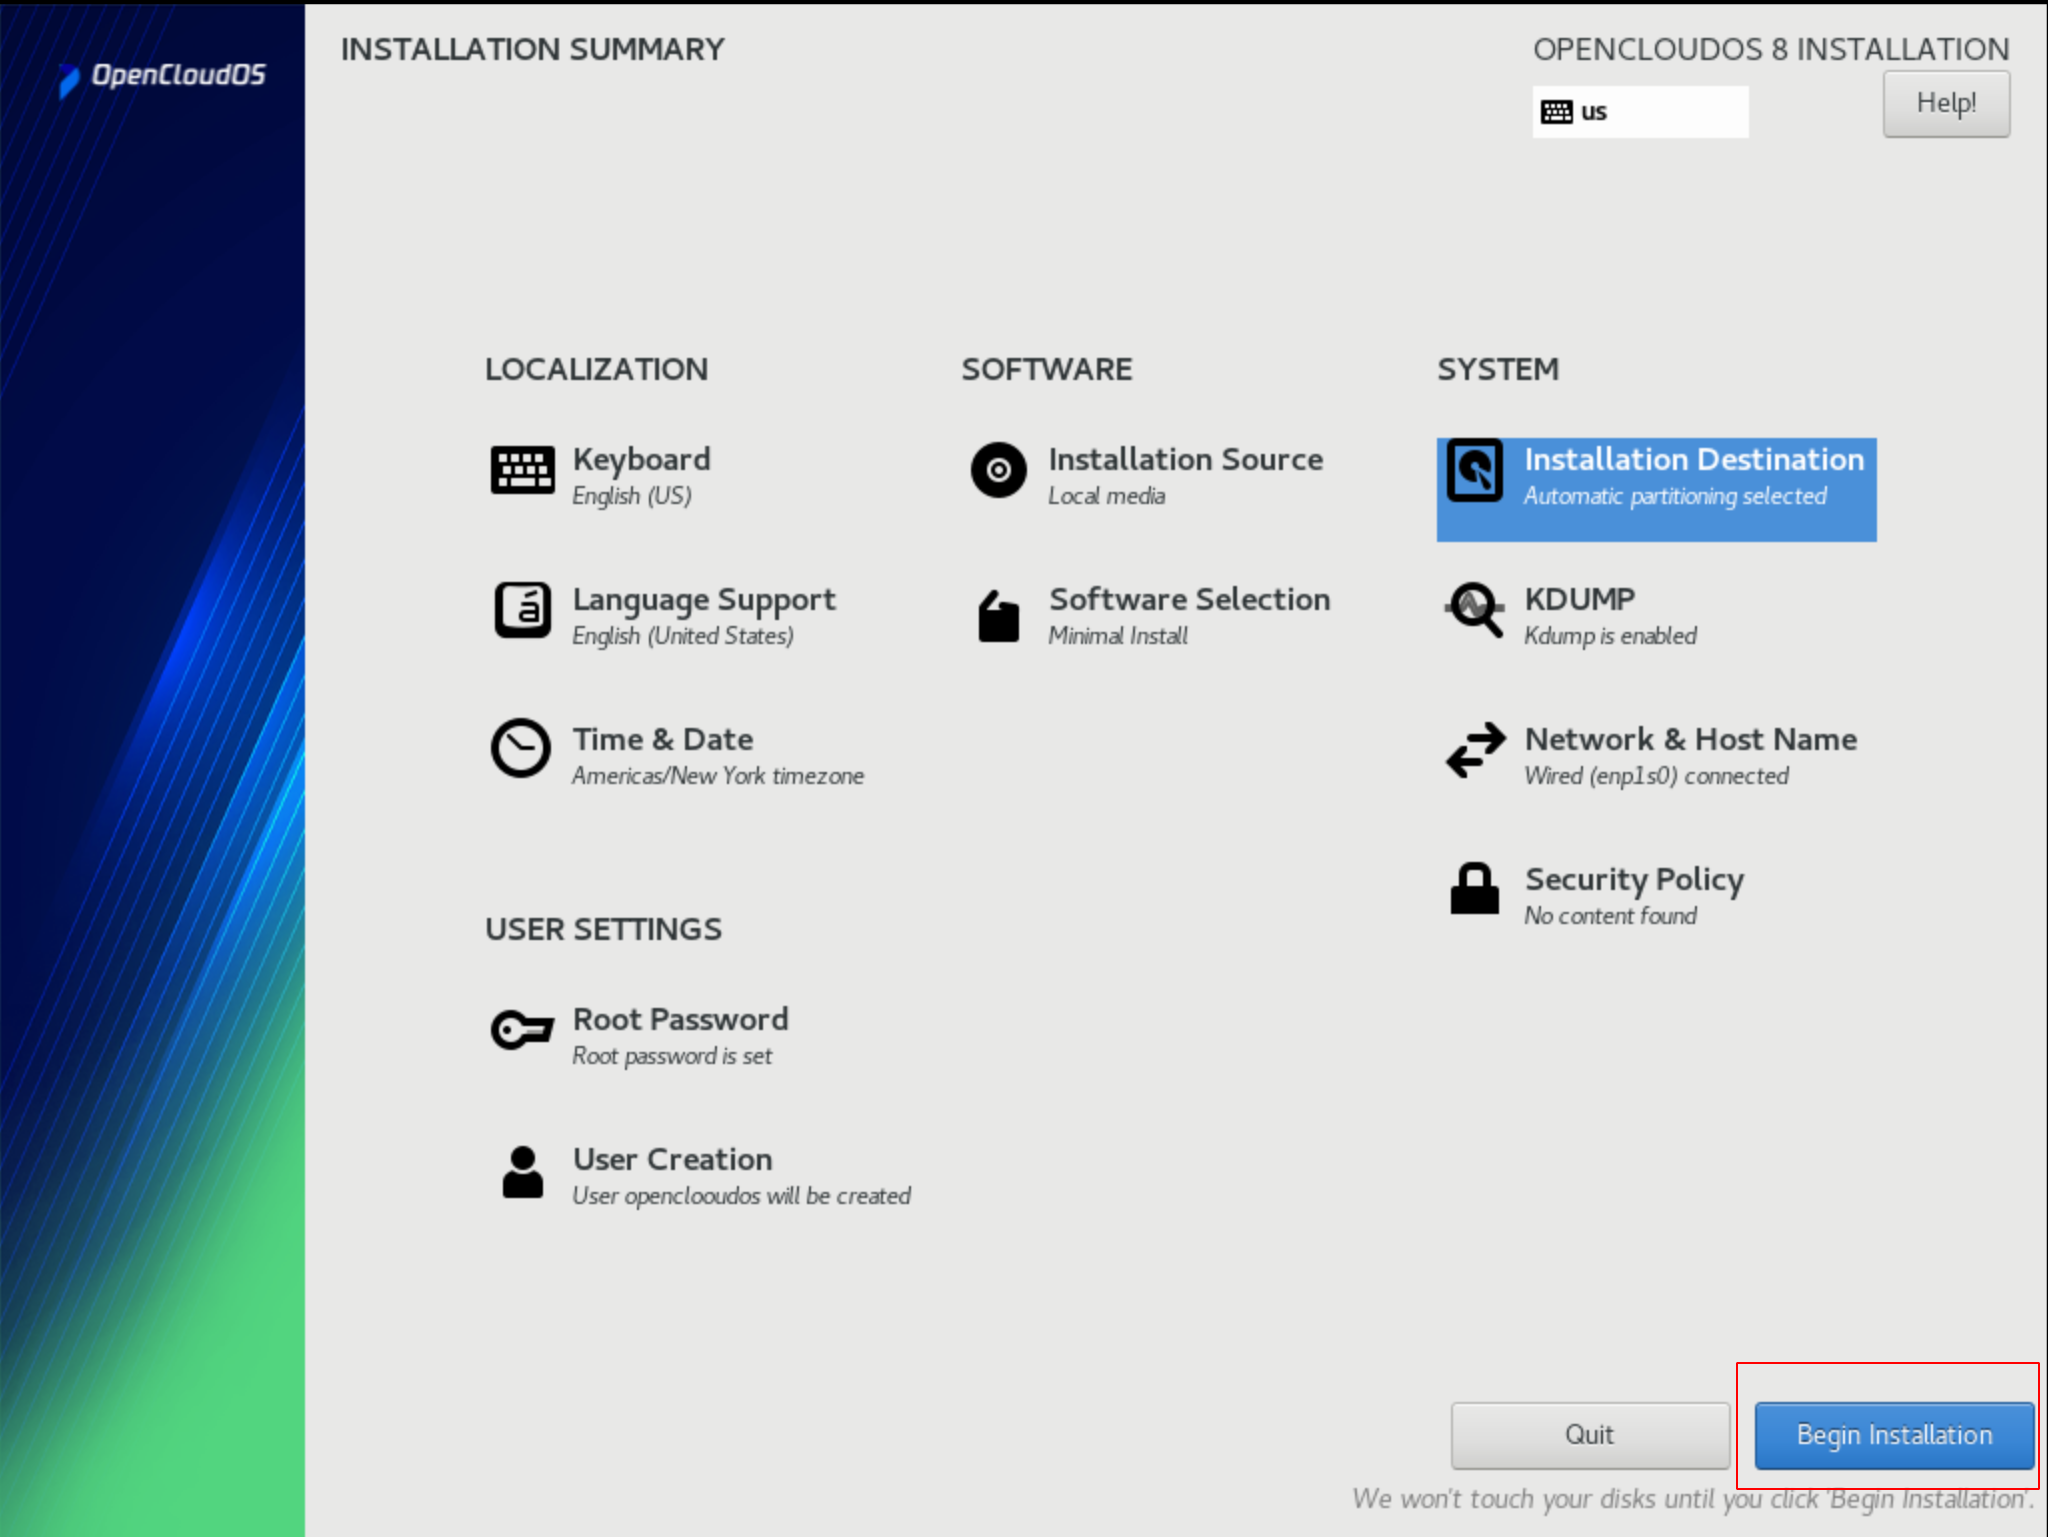2048x1537 pixels.
Task: Select the Security Policy lock icon
Action: click(1475, 888)
